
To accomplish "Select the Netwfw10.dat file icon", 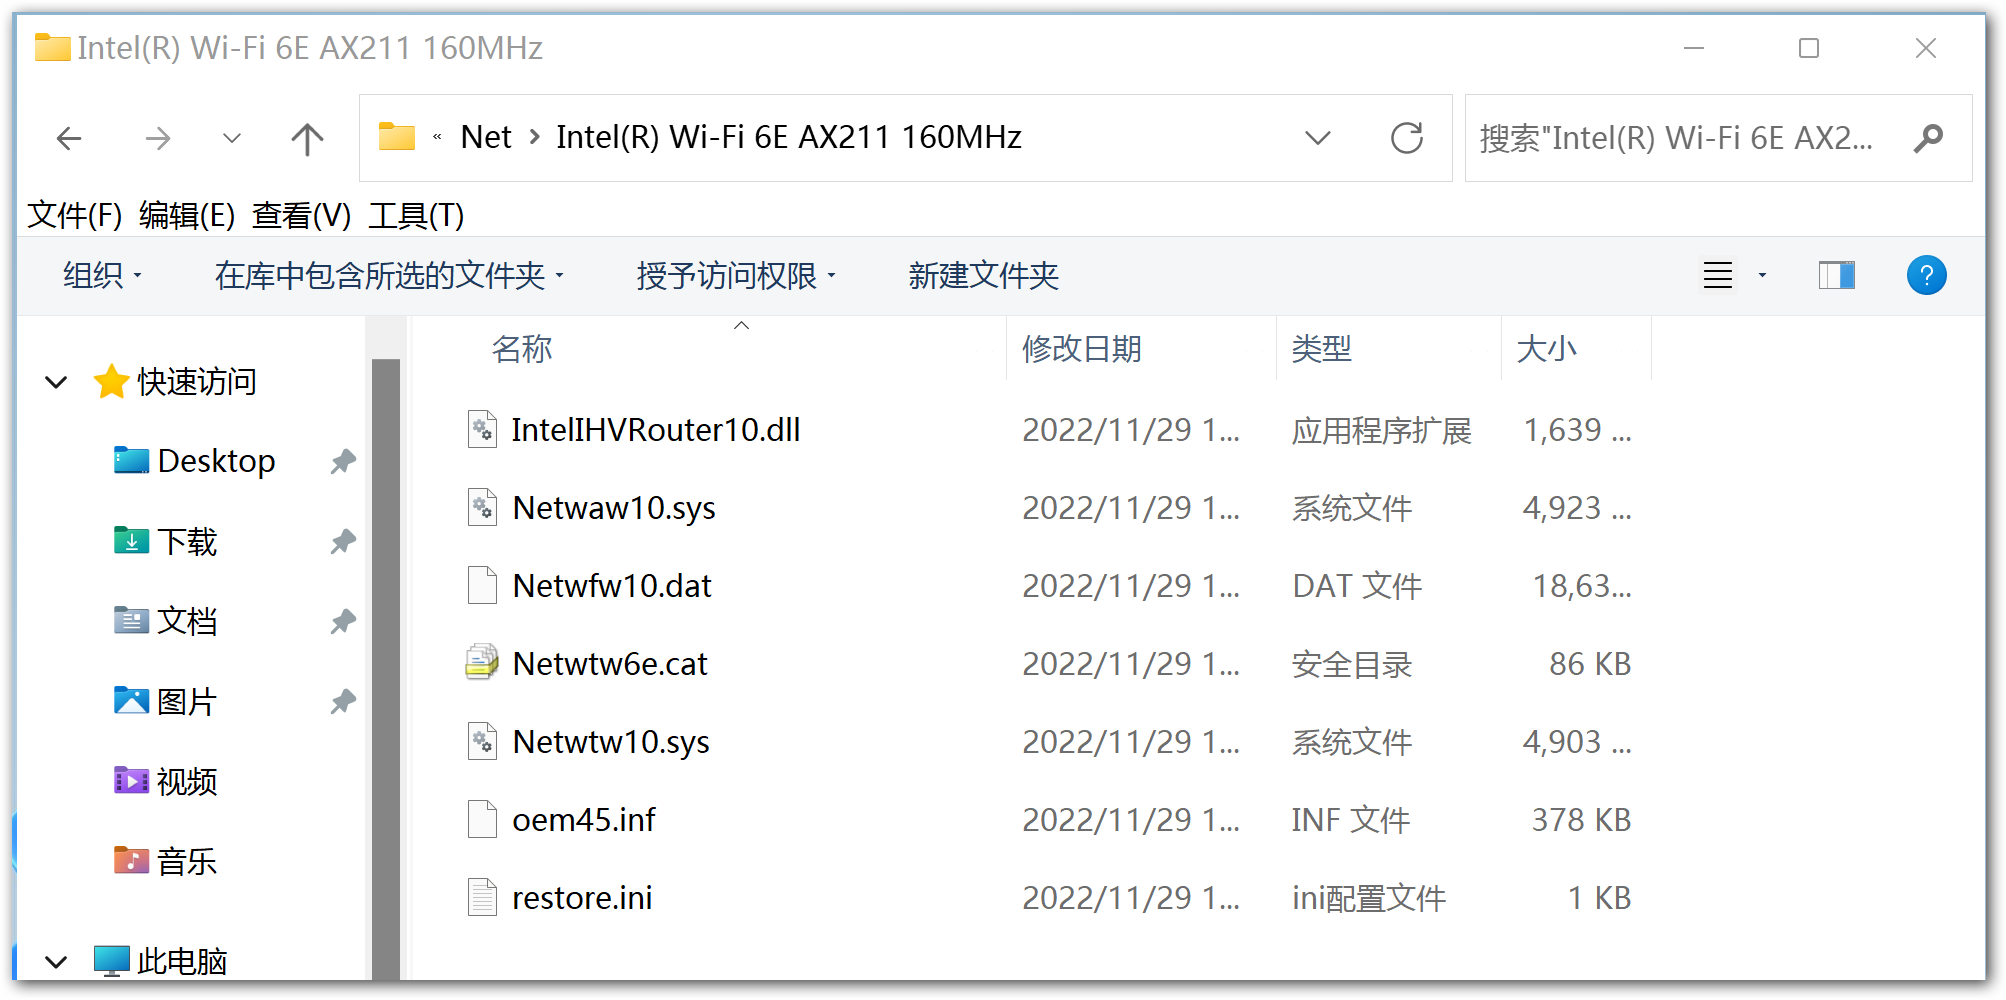I will [x=482, y=586].
